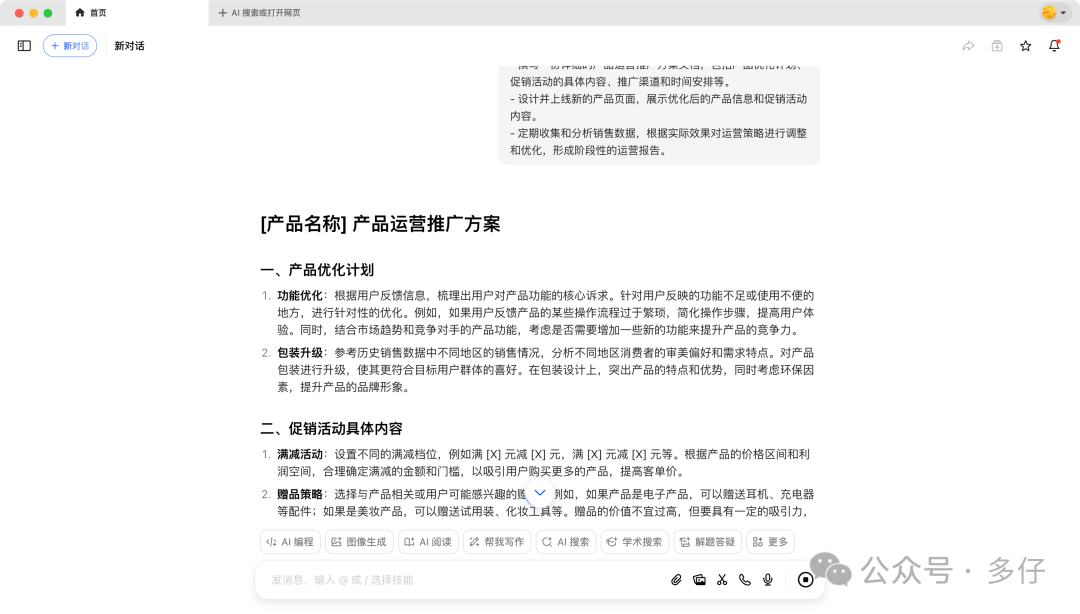
Task: Click the share arrow icon
Action: [x=968, y=46]
